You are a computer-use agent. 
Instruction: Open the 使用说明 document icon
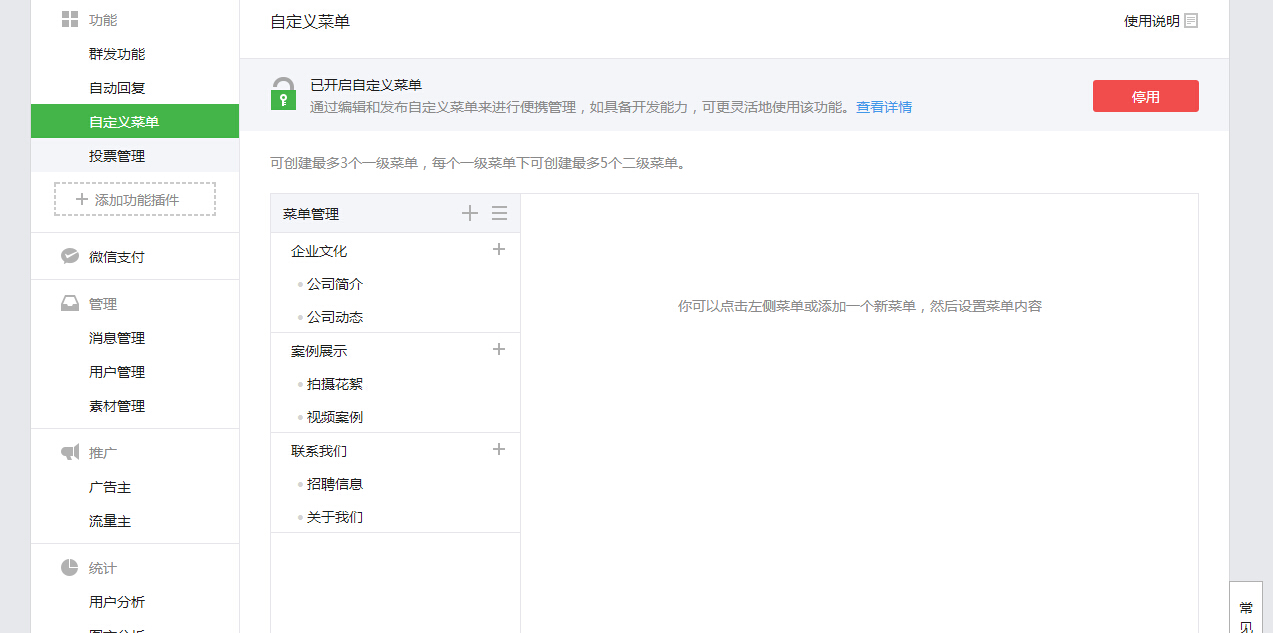click(x=1189, y=20)
